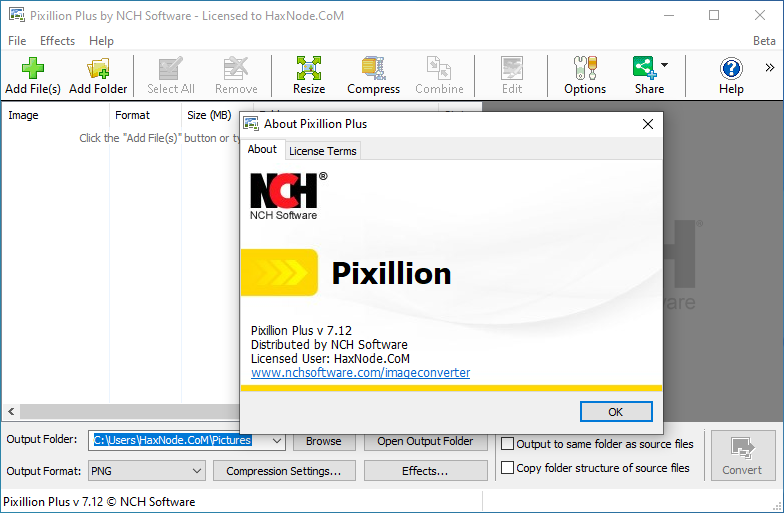Click the Image column header

click(x=55, y=115)
